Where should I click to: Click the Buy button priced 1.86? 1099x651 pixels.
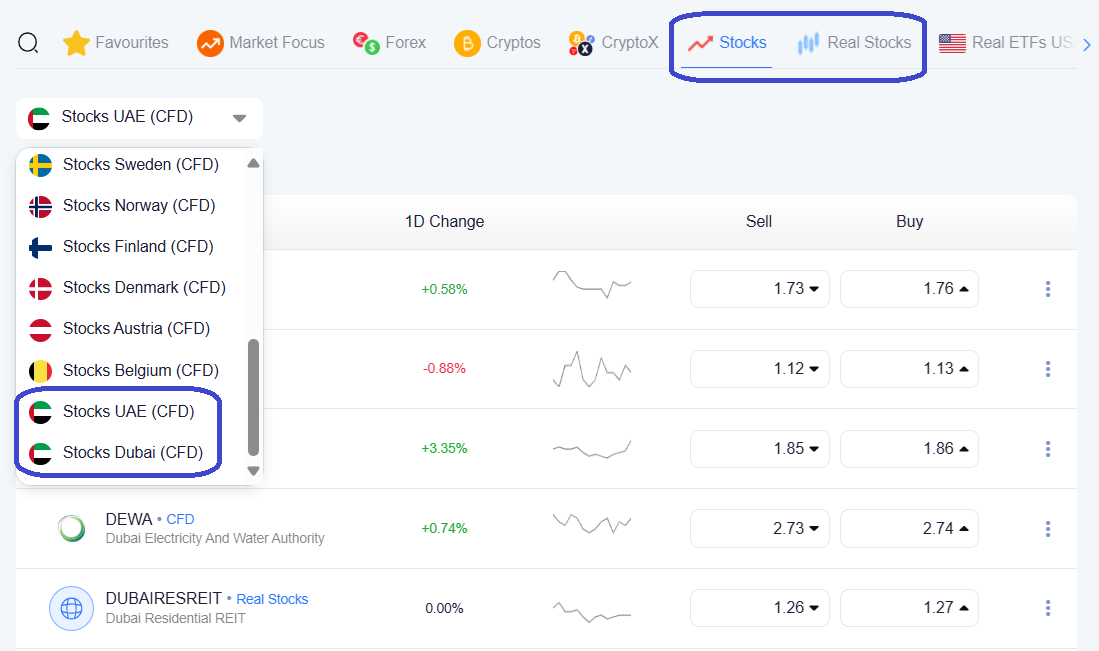point(909,449)
